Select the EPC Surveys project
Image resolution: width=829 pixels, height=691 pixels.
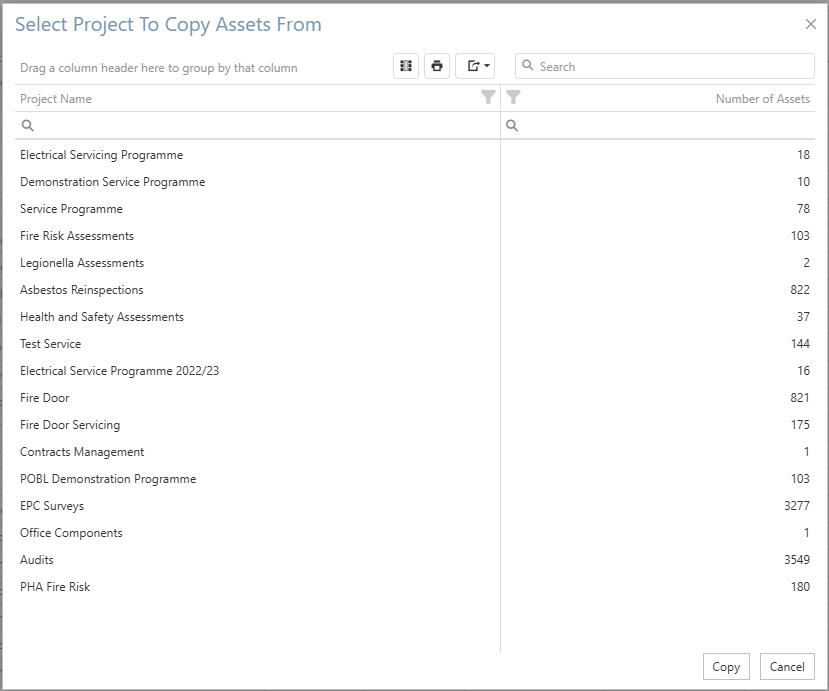(x=52, y=506)
